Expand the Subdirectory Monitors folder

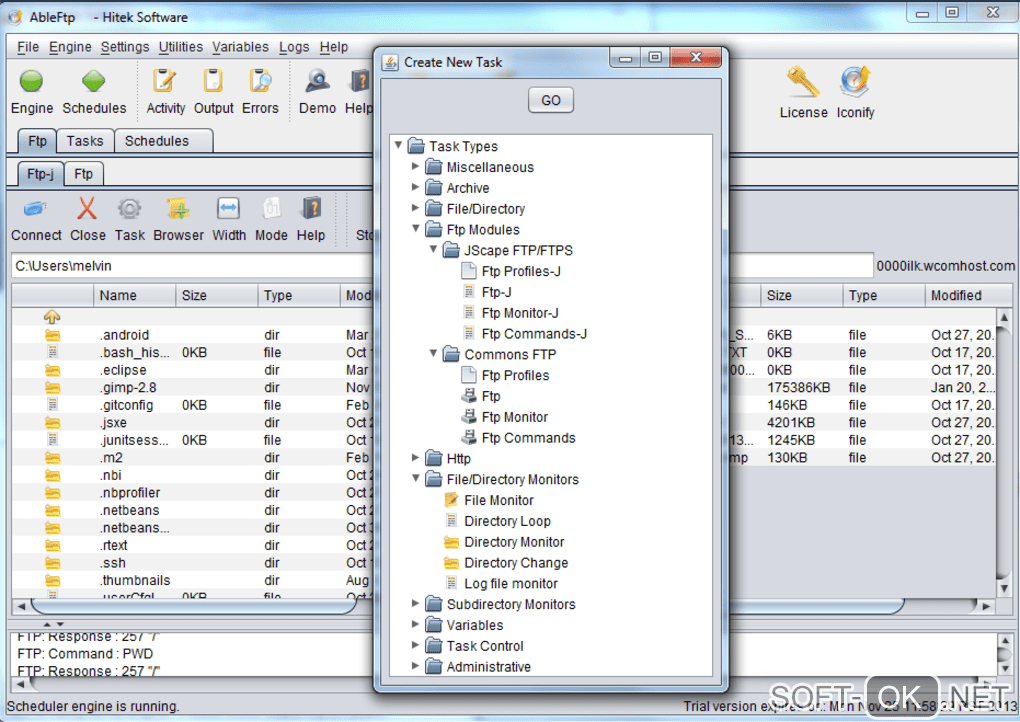(416, 604)
